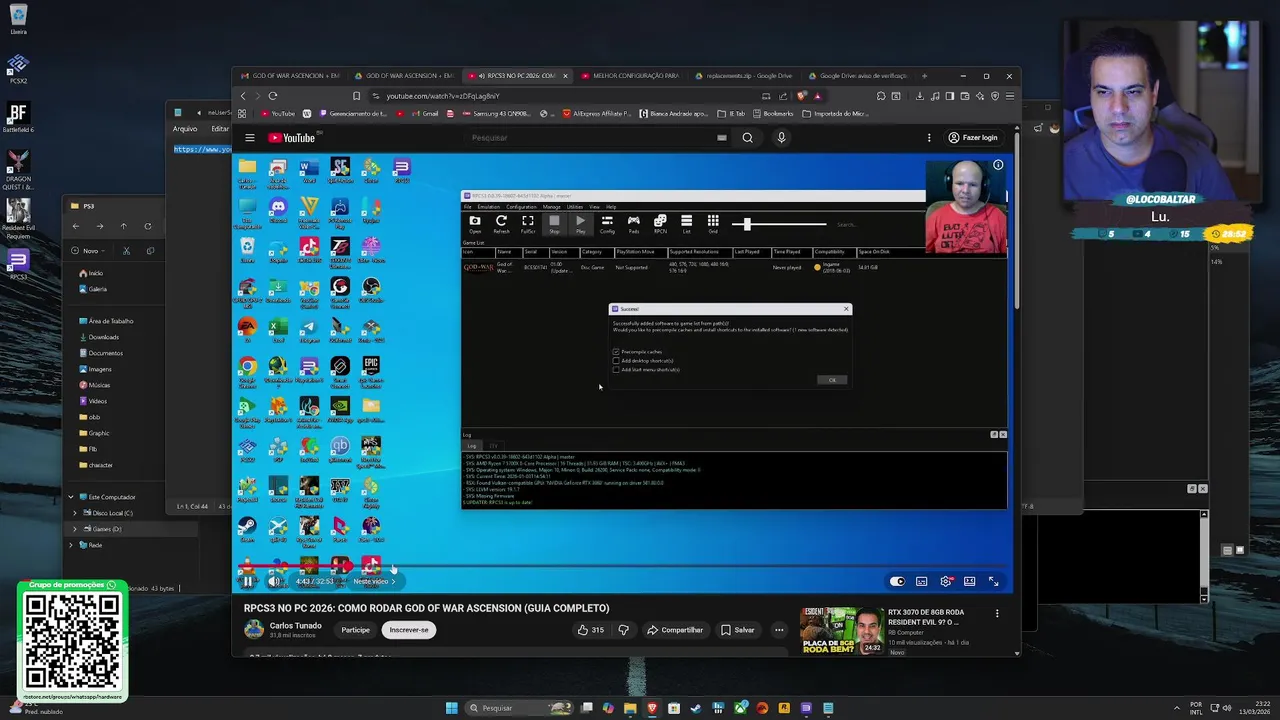
Task: Go to YouTube home via logo
Action: [292, 138]
